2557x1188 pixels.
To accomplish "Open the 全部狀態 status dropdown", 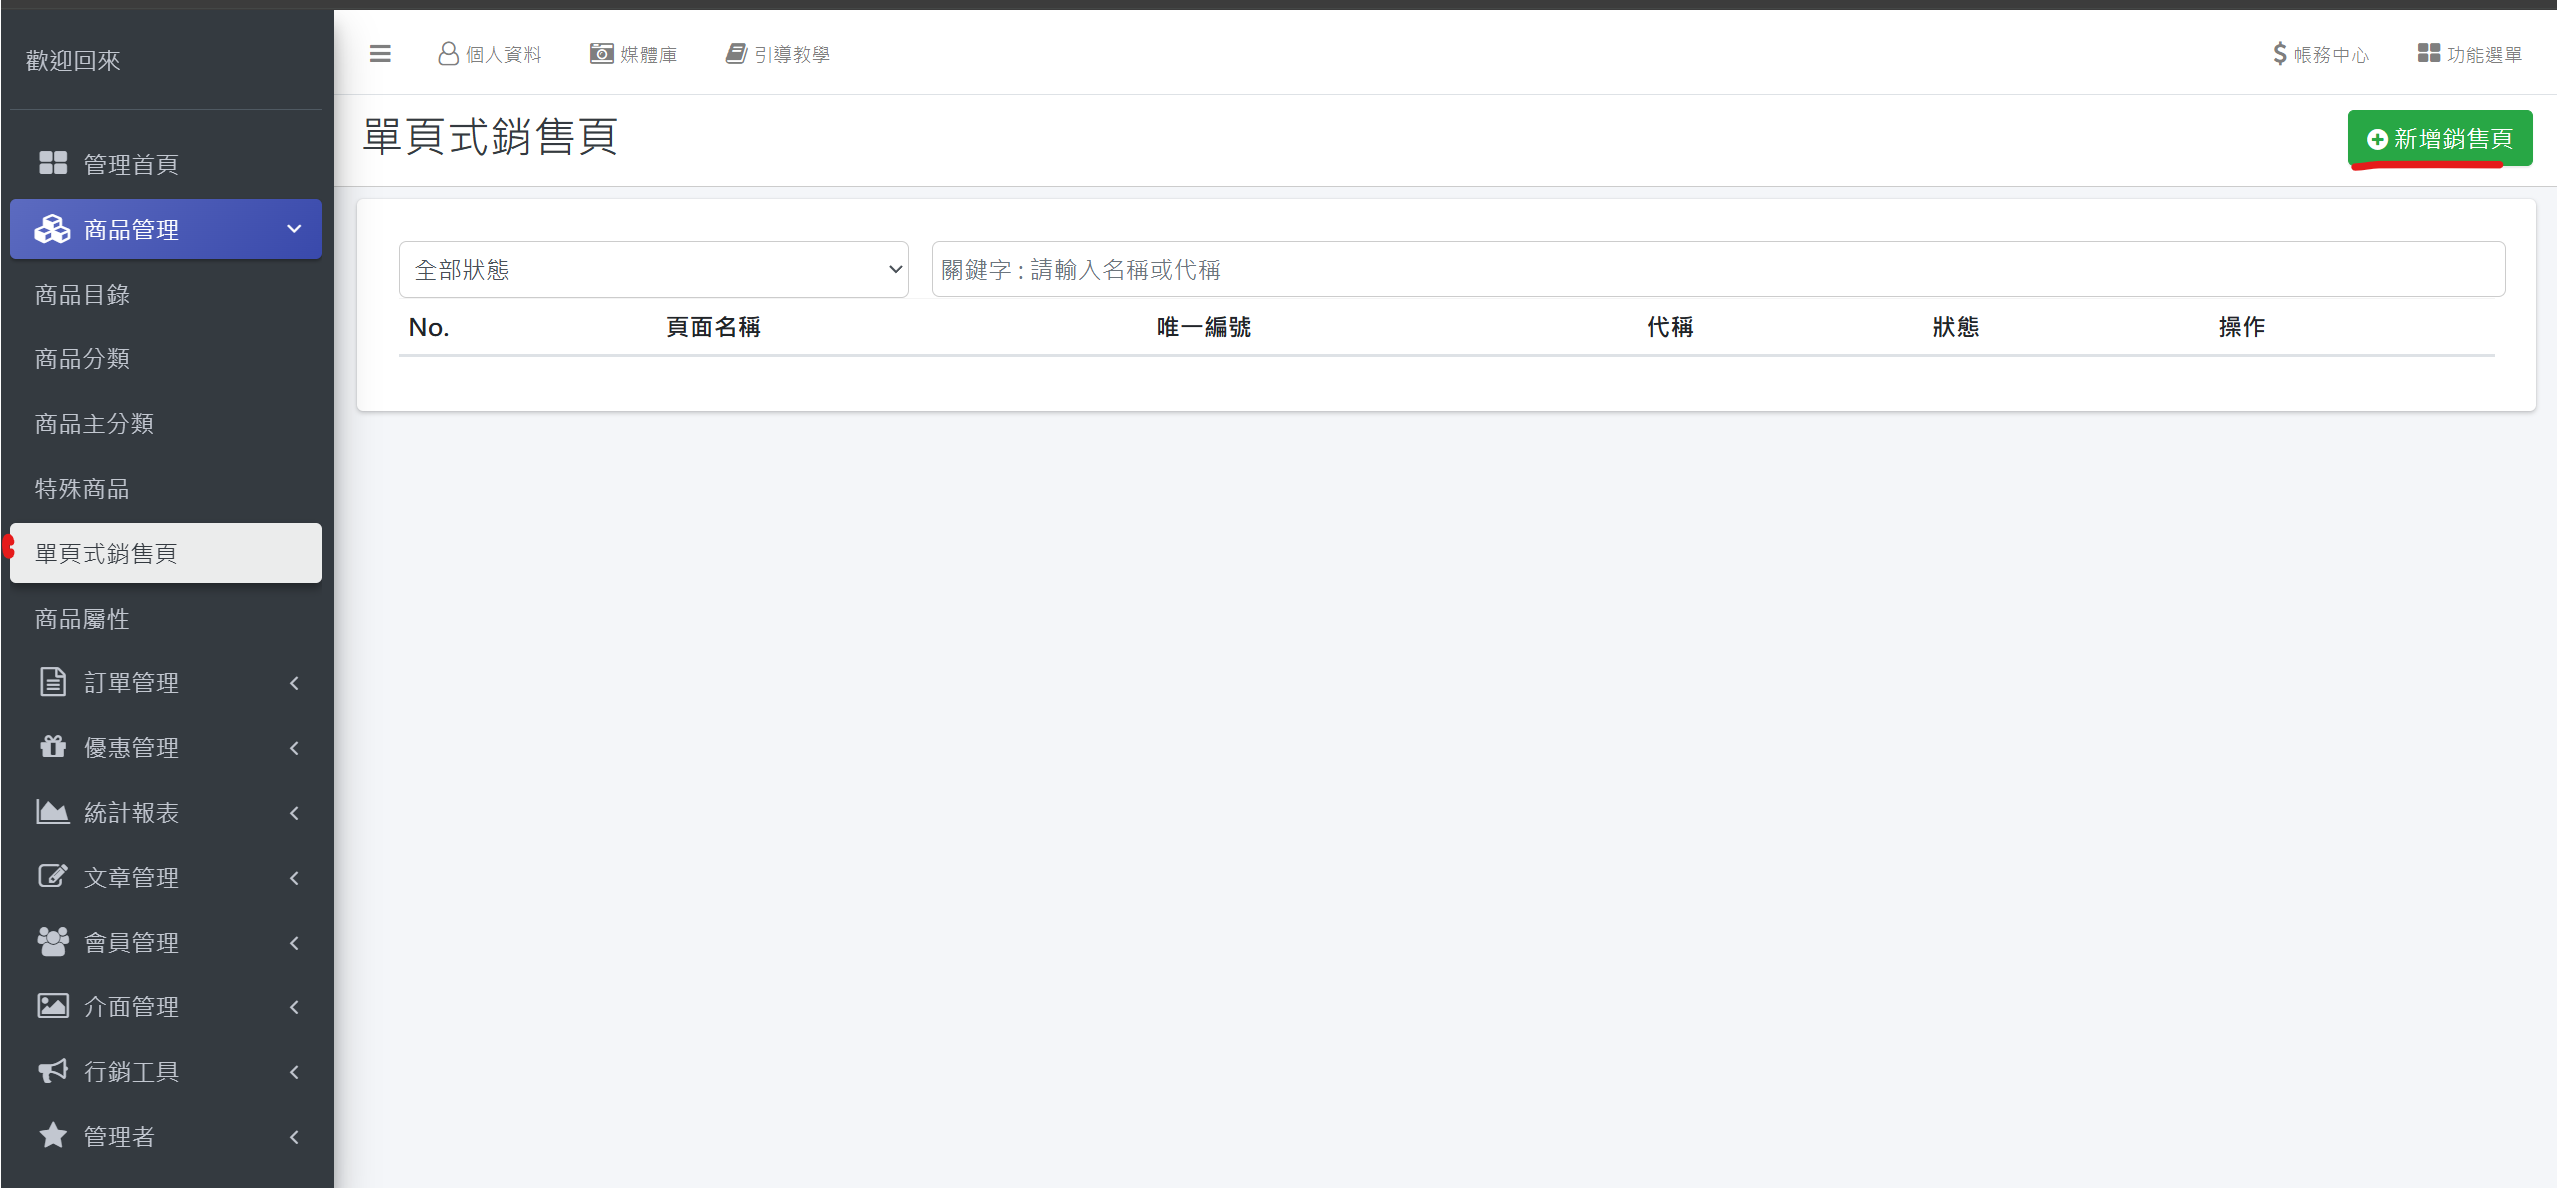I will pyautogui.click(x=654, y=269).
